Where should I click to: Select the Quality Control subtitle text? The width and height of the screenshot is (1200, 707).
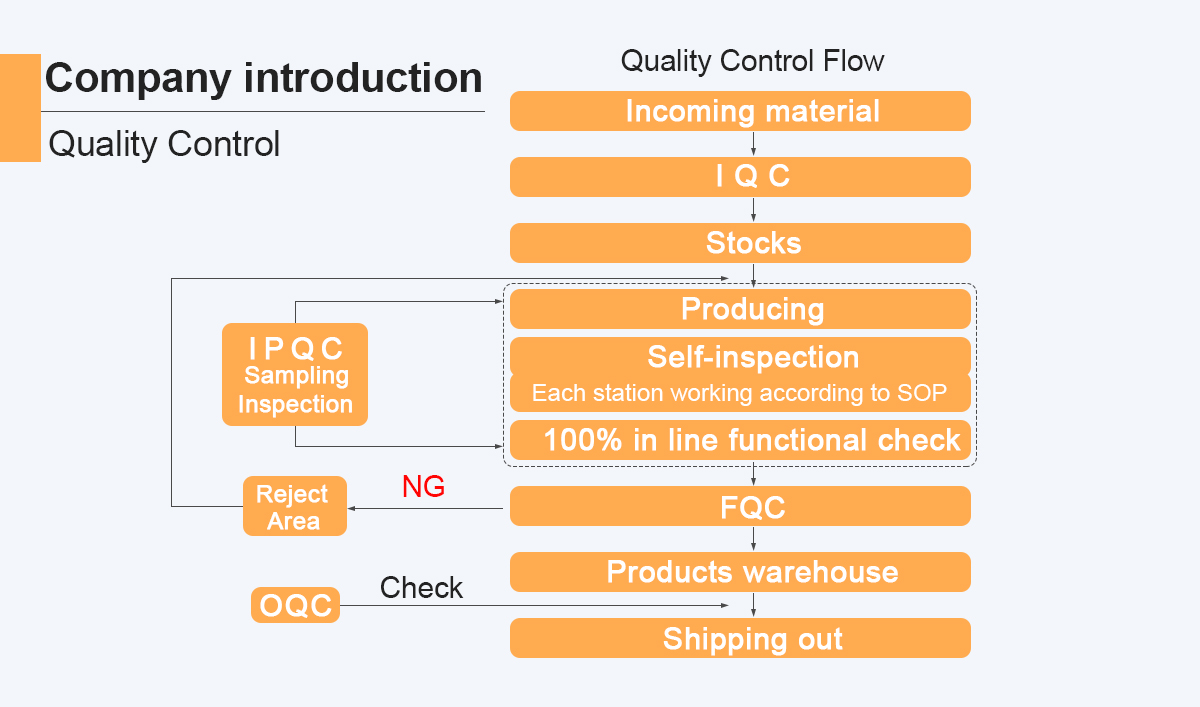pyautogui.click(x=164, y=144)
